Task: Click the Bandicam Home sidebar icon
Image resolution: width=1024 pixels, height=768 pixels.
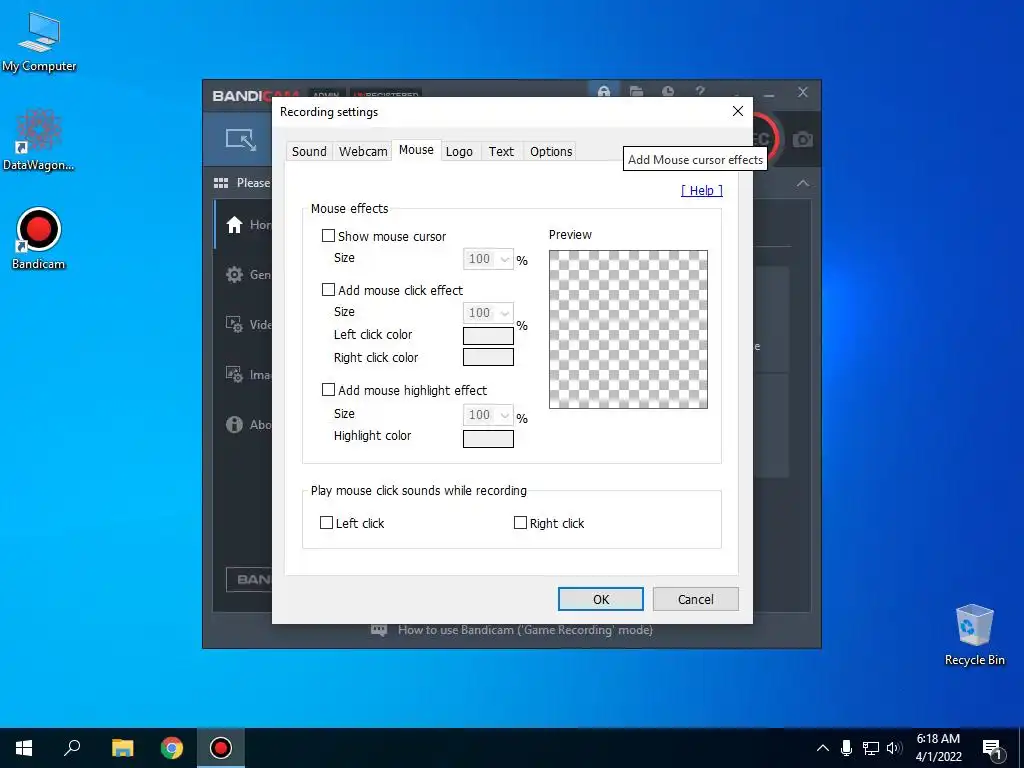Action: tap(234, 225)
